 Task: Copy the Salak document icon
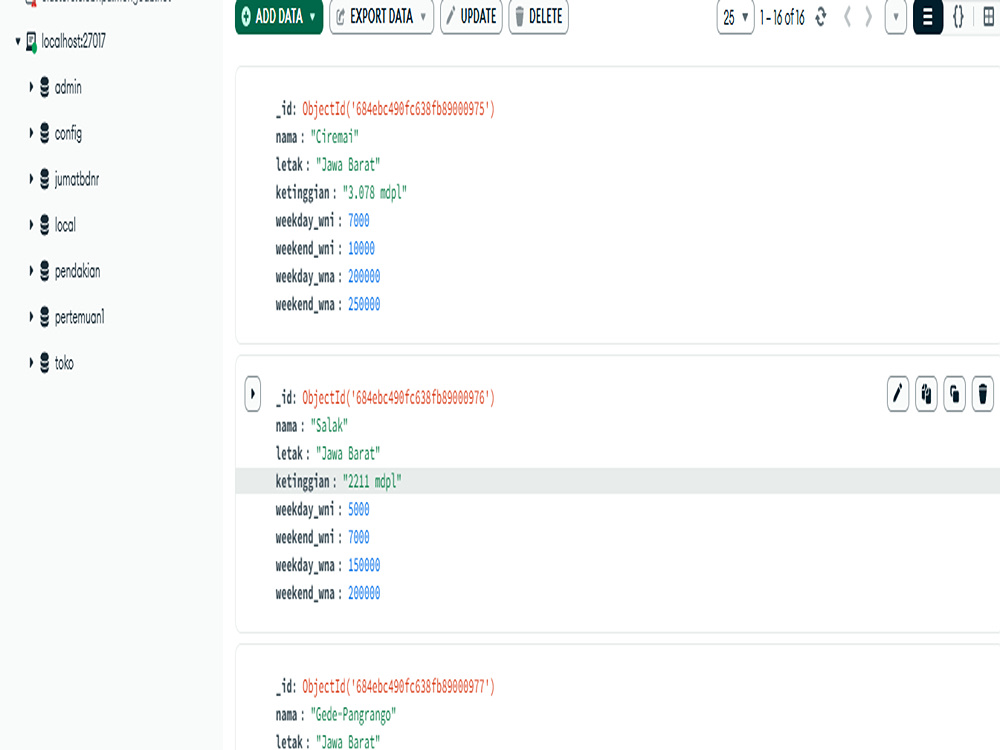pos(926,393)
